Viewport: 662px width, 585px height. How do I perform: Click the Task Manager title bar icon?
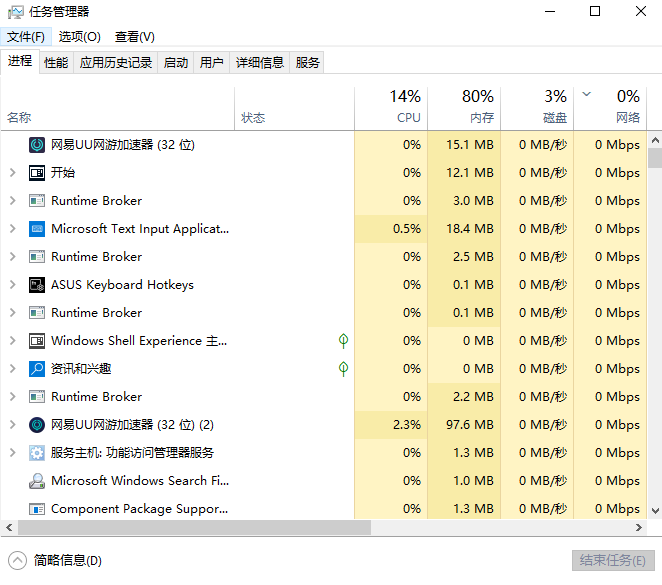pyautogui.click(x=16, y=11)
